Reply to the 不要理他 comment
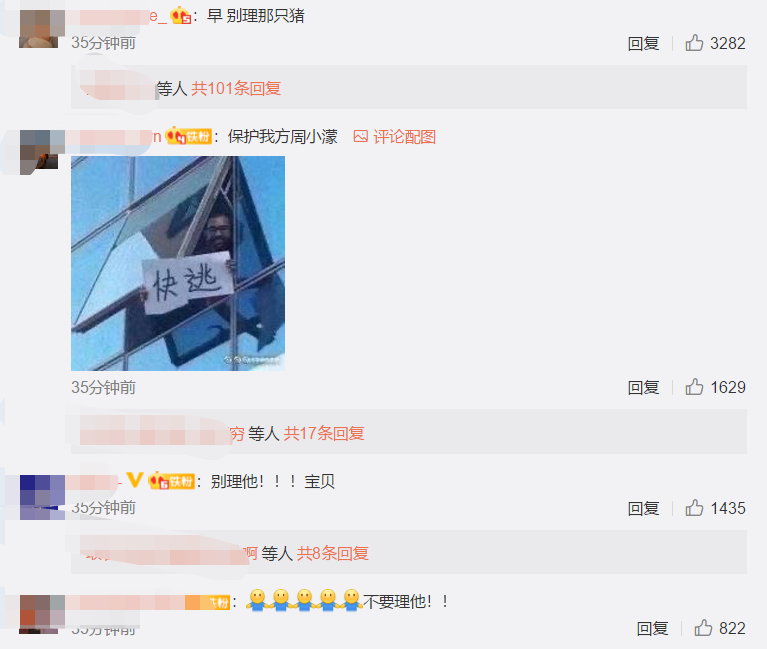Screen dimensions: 767x649 [652, 628]
